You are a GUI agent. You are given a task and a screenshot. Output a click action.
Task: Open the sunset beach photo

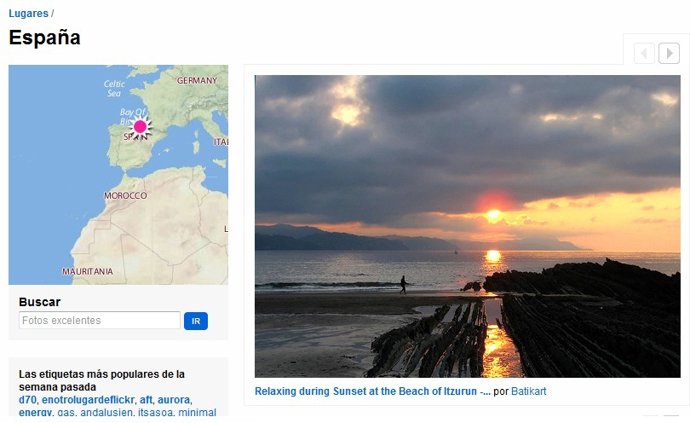coord(467,226)
